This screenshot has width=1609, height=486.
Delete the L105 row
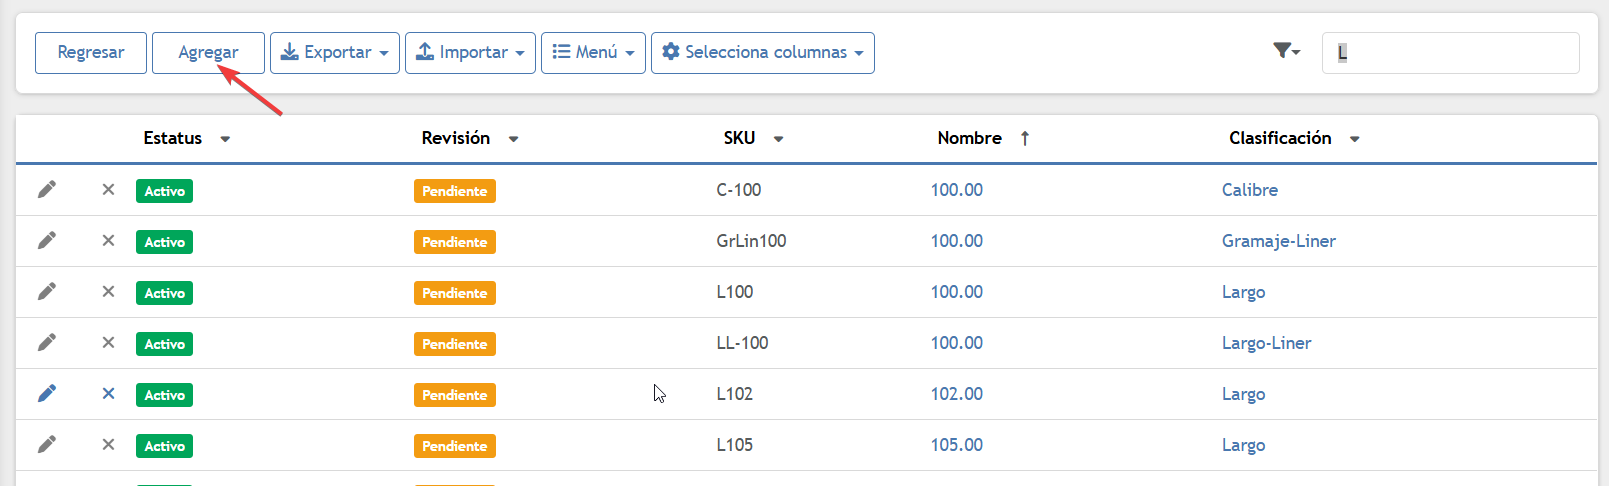[x=108, y=445]
